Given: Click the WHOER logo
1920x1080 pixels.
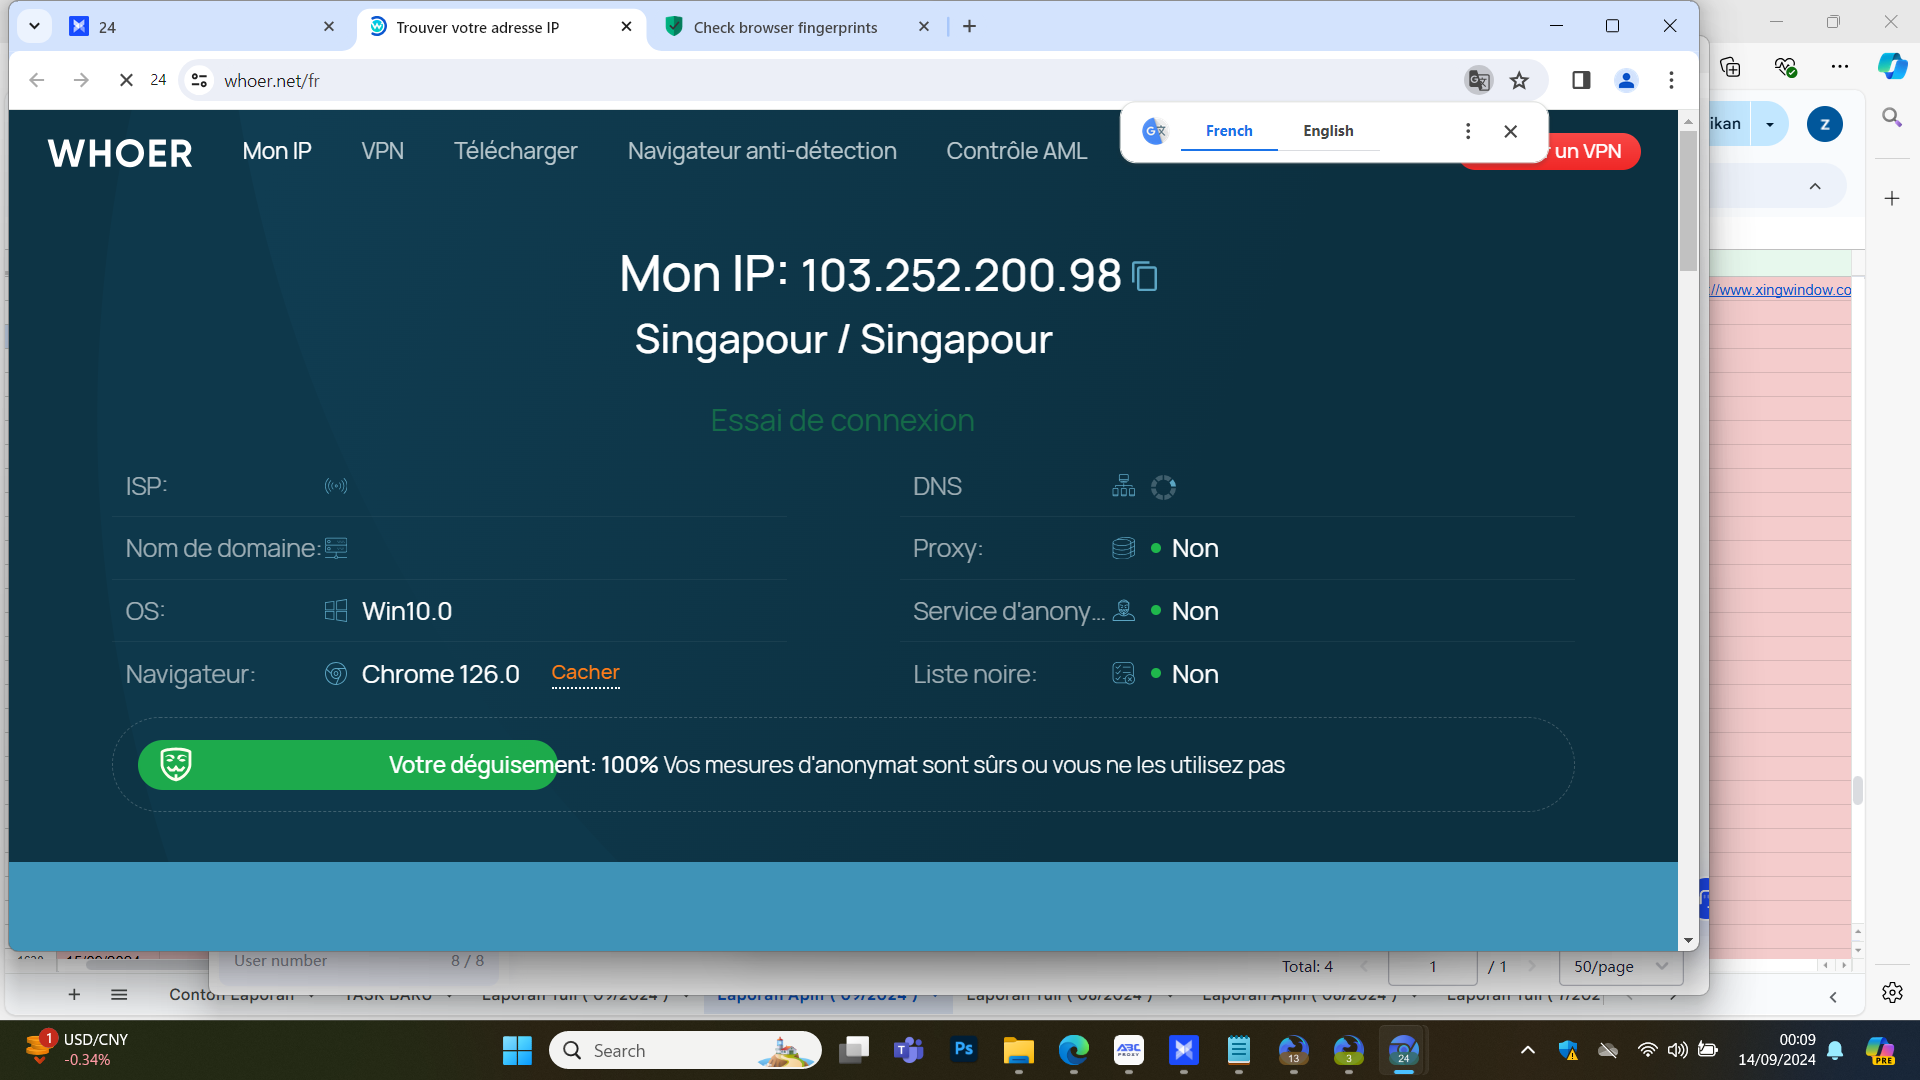Looking at the screenshot, I should (x=120, y=153).
